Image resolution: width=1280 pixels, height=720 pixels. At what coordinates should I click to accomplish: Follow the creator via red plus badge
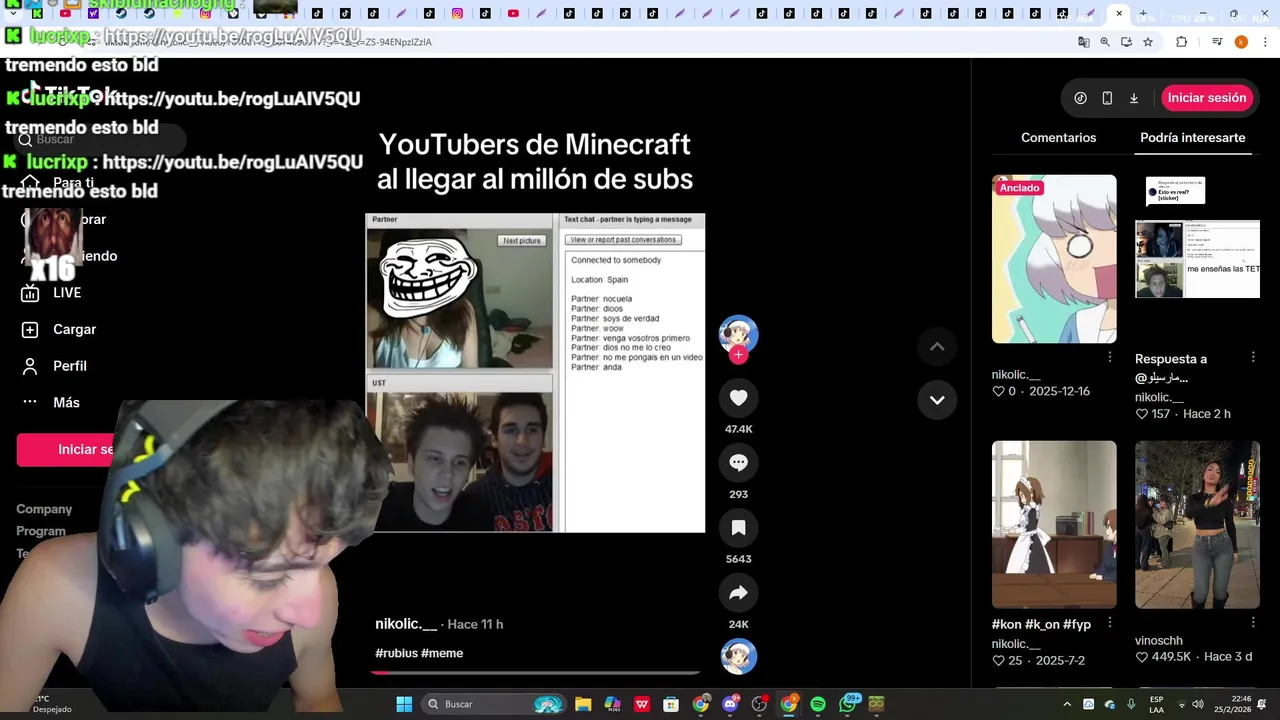[x=738, y=355]
